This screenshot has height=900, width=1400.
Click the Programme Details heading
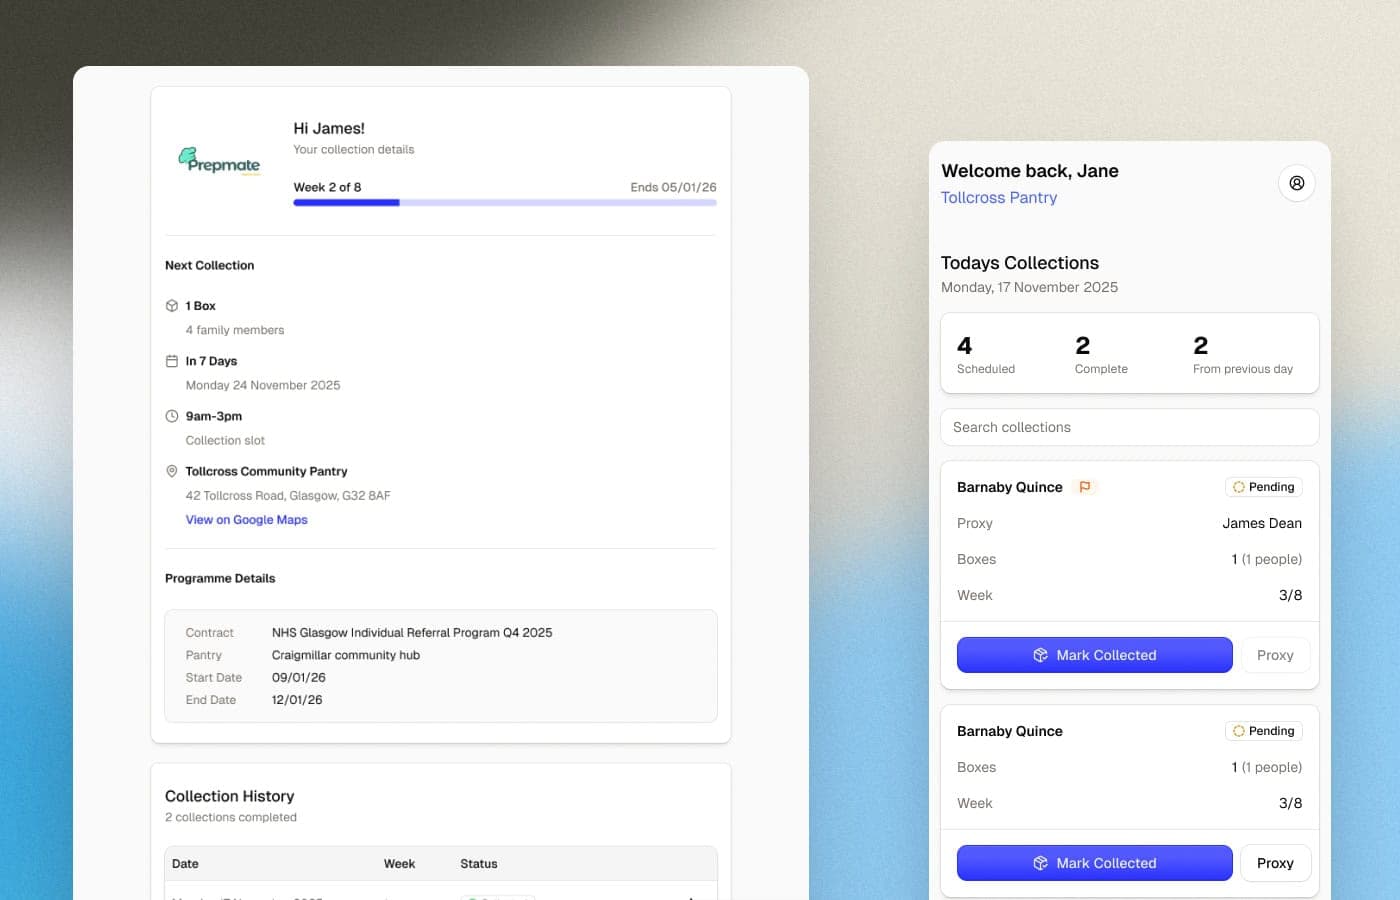[x=220, y=578]
